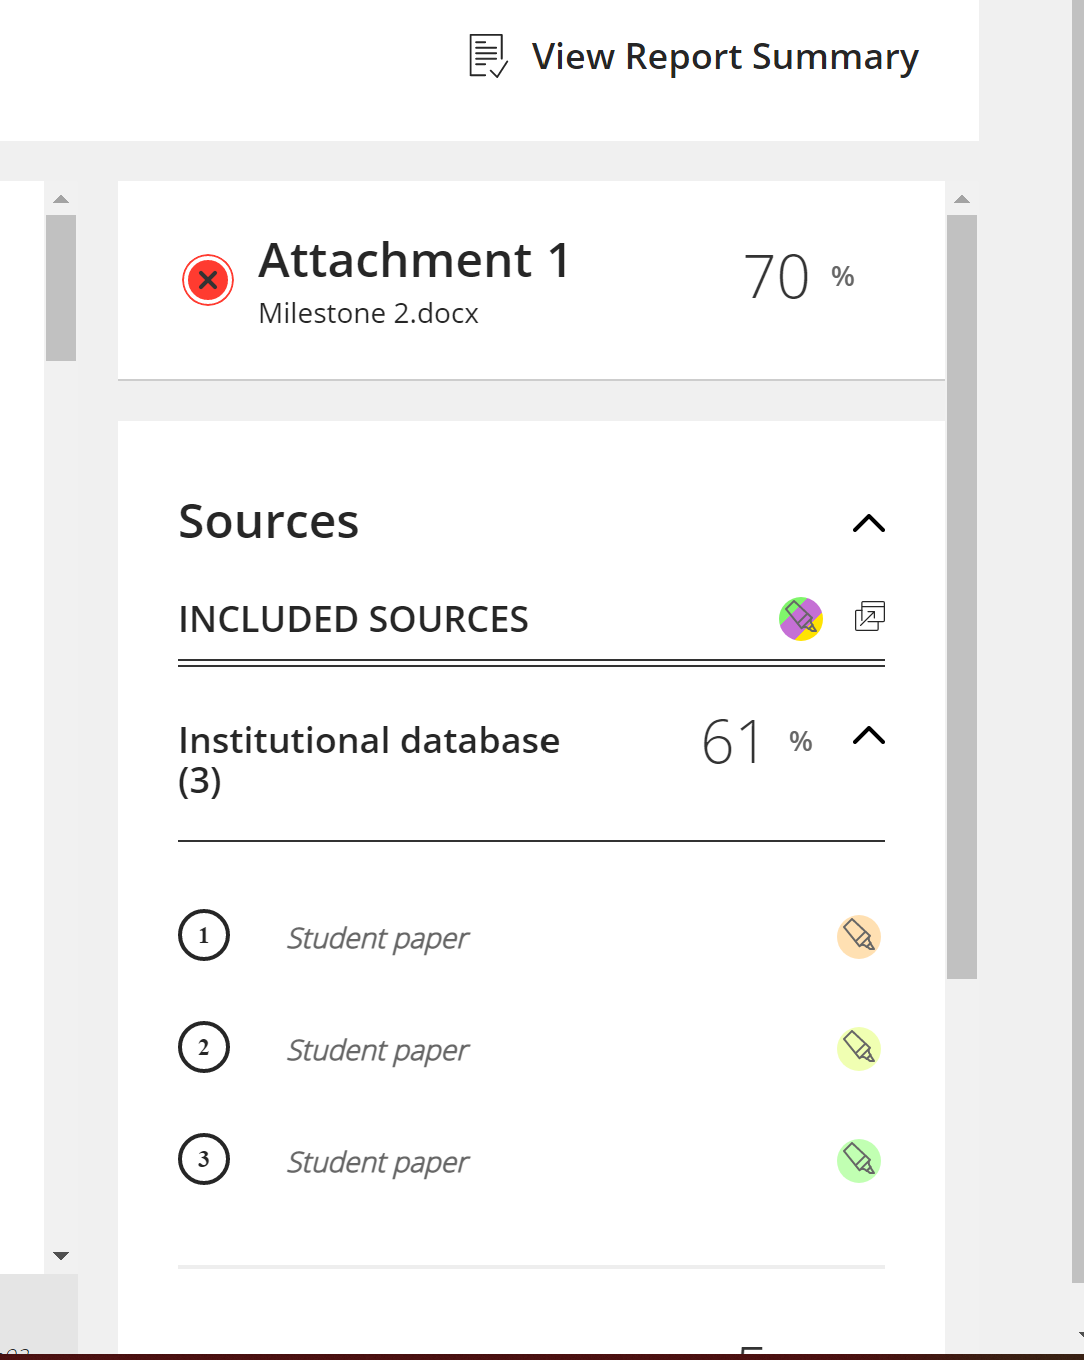The width and height of the screenshot is (1084, 1360).
Task: Open the third Student paper source
Action: point(378,1162)
